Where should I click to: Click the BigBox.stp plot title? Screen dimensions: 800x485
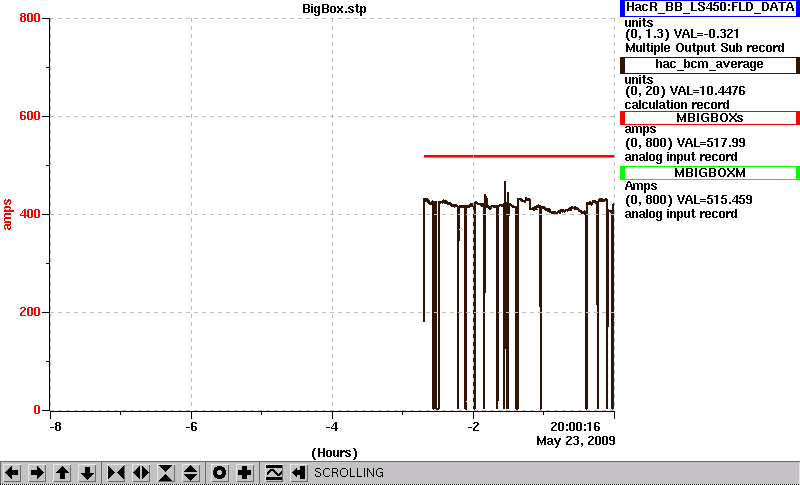334,9
